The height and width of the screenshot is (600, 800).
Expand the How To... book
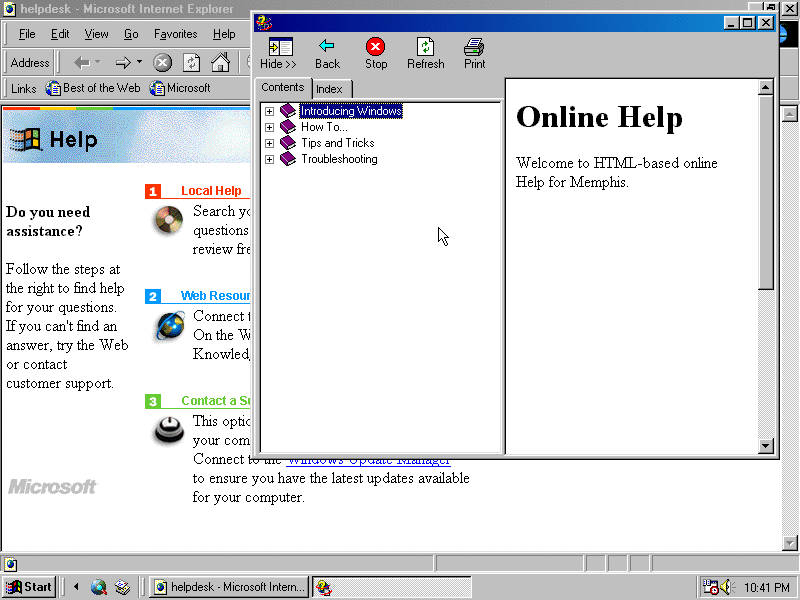tap(269, 127)
